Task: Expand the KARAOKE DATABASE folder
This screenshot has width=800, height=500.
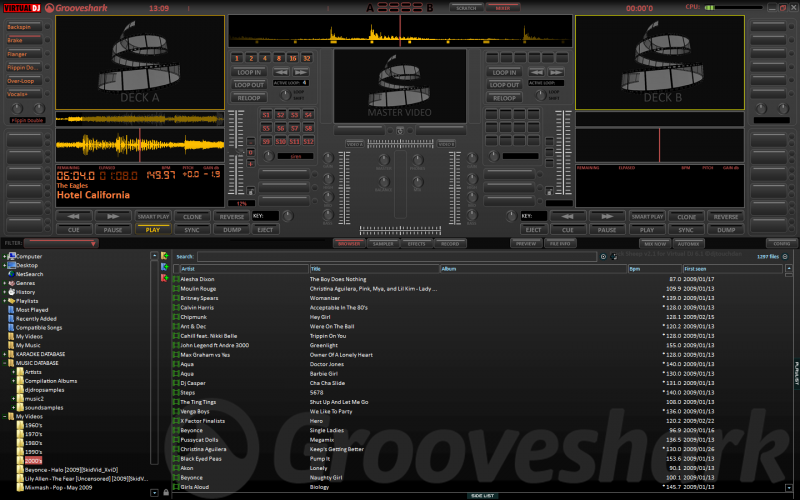Action: coord(5,354)
